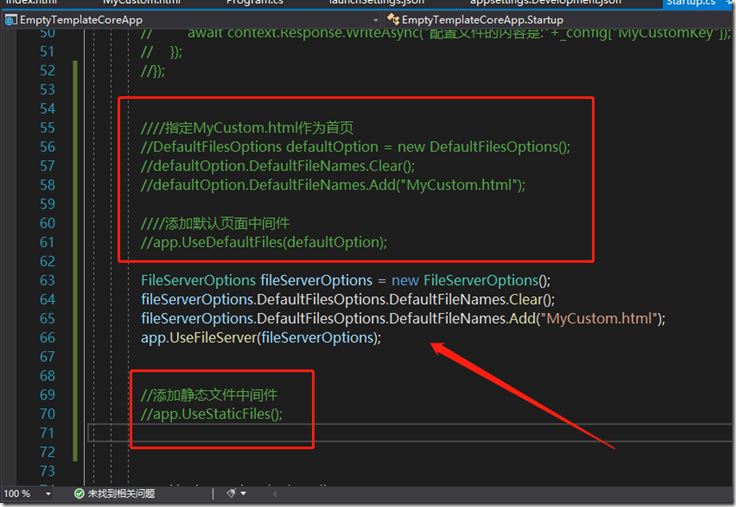736x507 pixels.
Task: Click the "MyCustom.html" string on line 65
Action: (599, 319)
